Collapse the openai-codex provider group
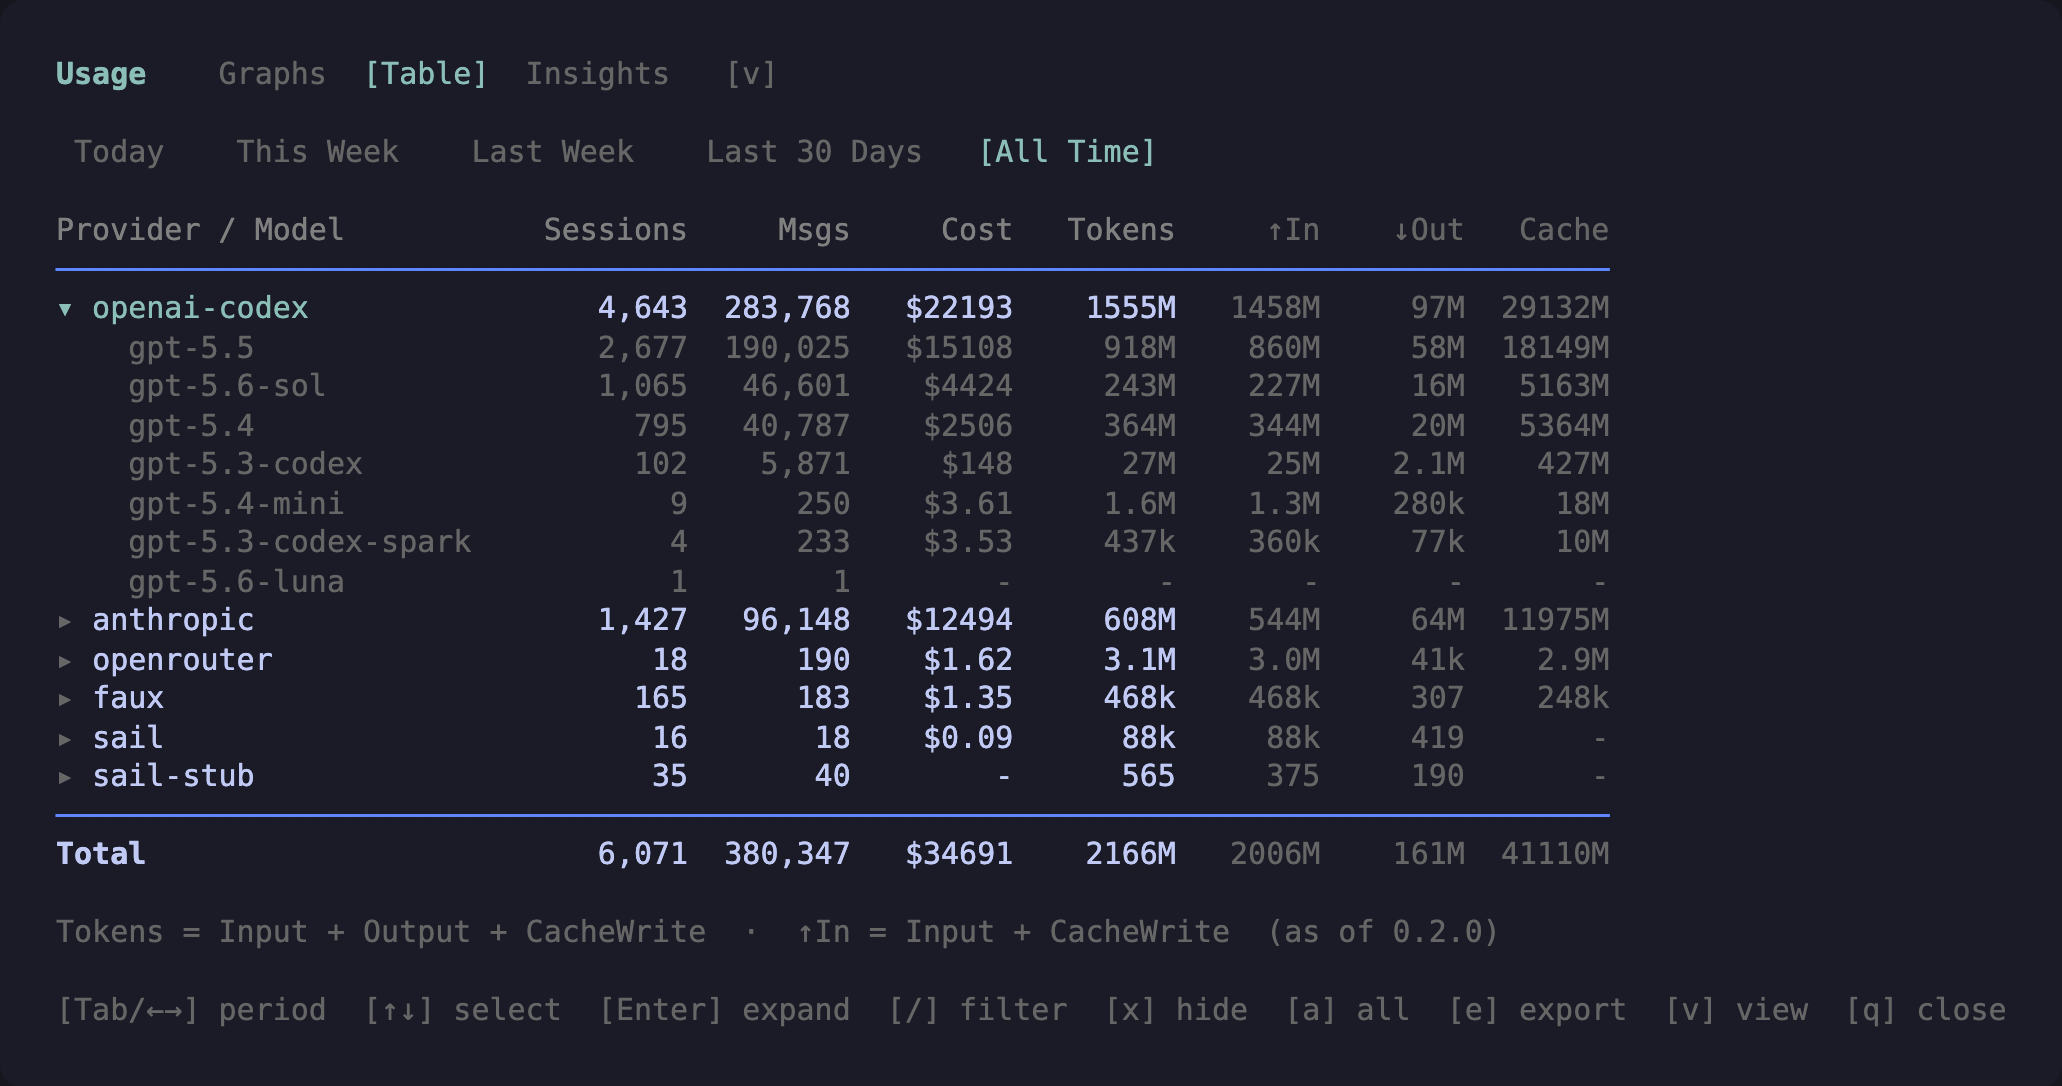This screenshot has height=1086, width=2062. coord(65,309)
